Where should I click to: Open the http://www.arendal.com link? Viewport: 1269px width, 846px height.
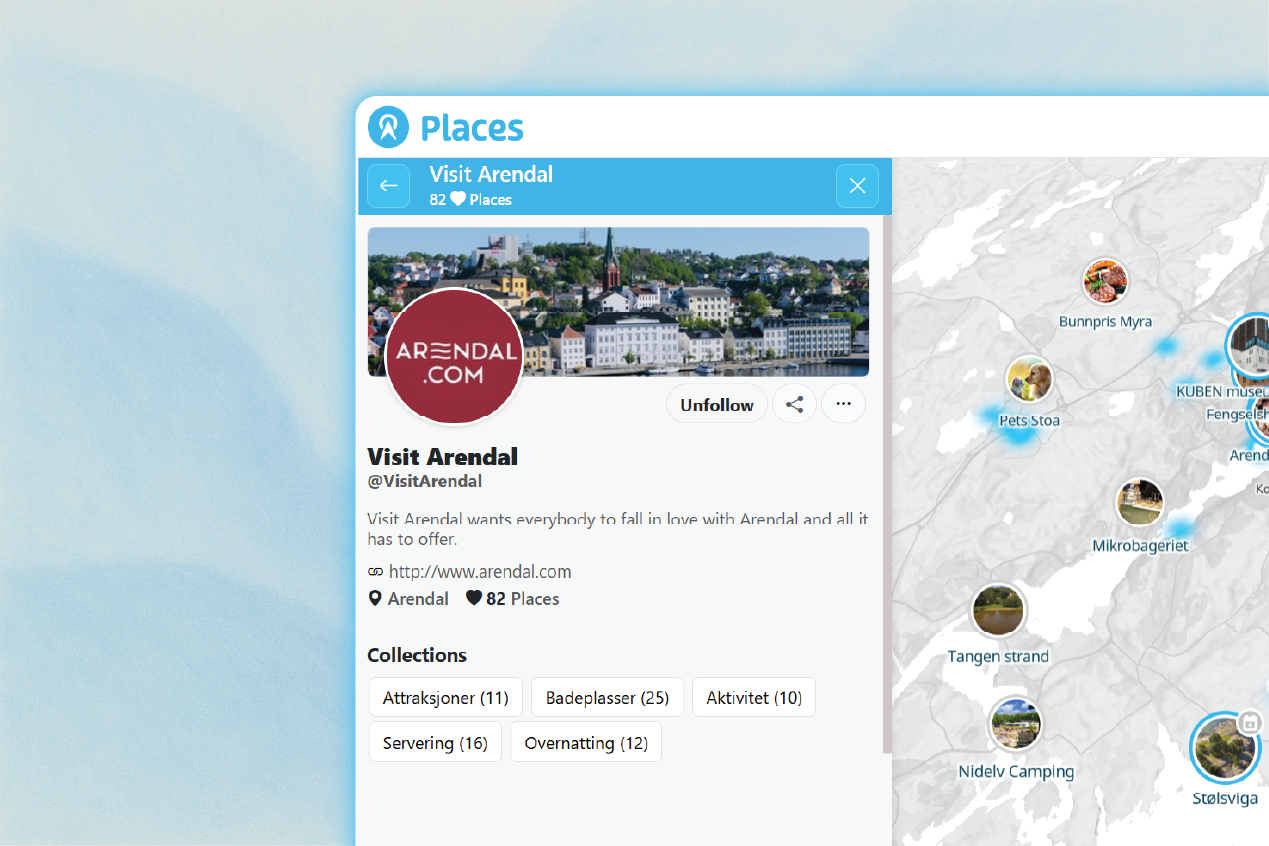click(x=480, y=572)
